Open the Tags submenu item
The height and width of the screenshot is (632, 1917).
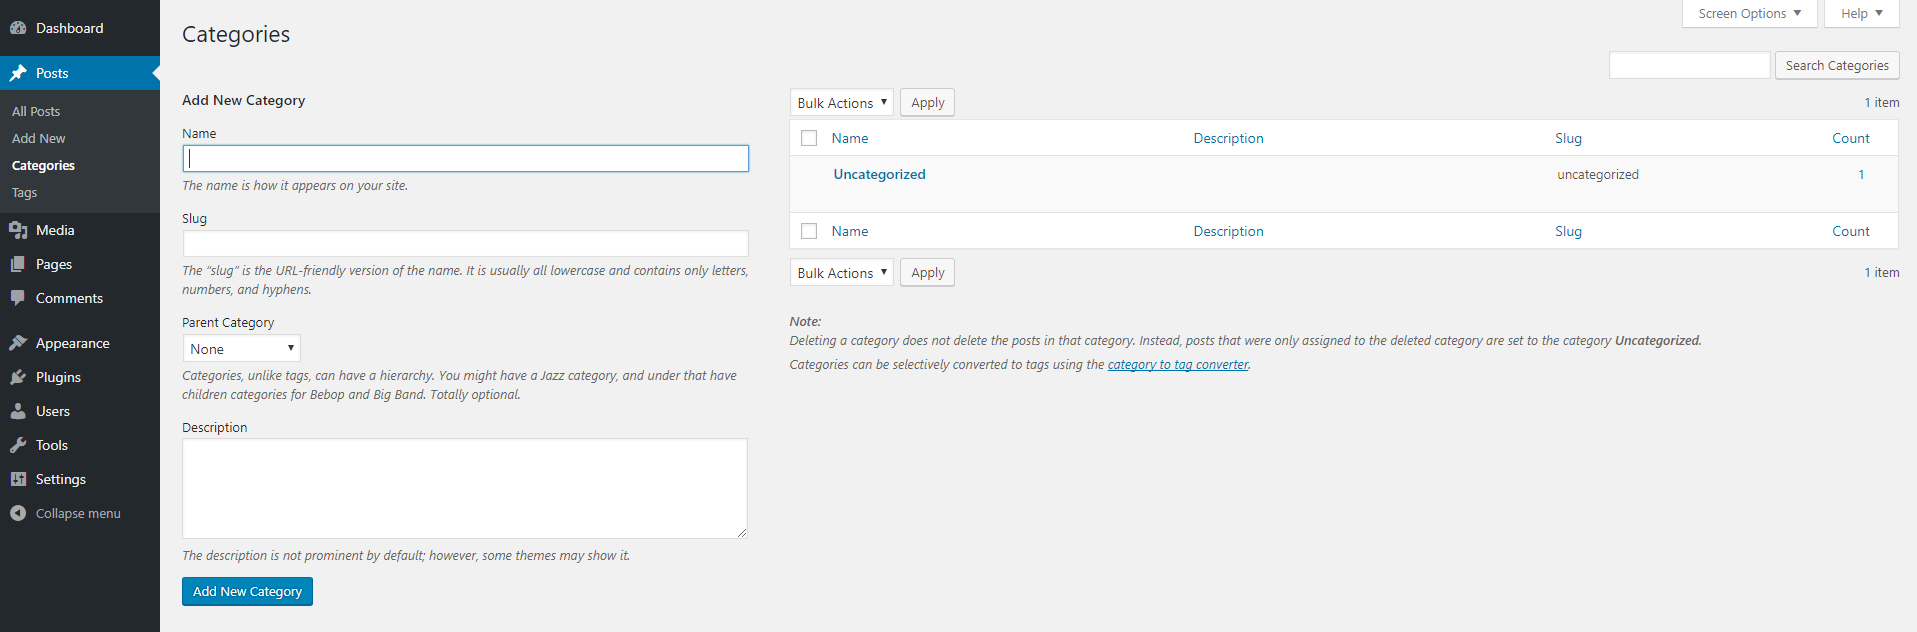click(24, 193)
